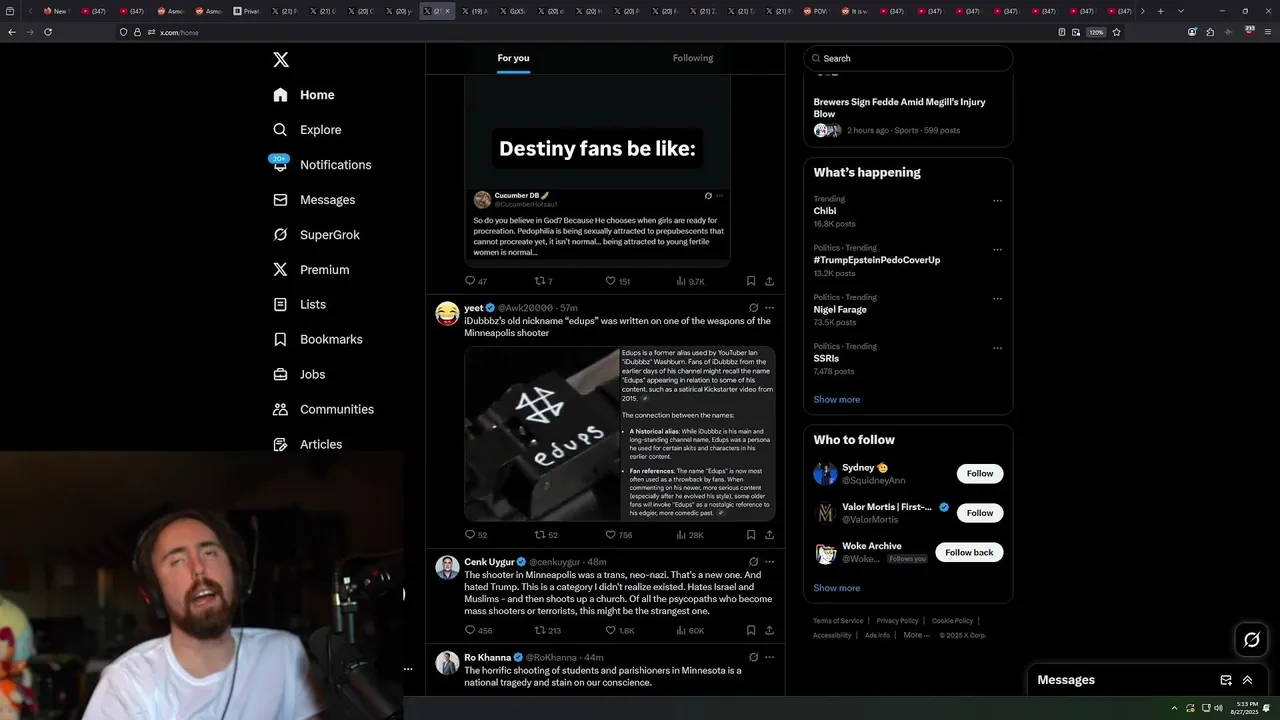The width and height of the screenshot is (1280, 720).
Task: Follow Valor Mortis account
Action: pyautogui.click(x=980, y=513)
